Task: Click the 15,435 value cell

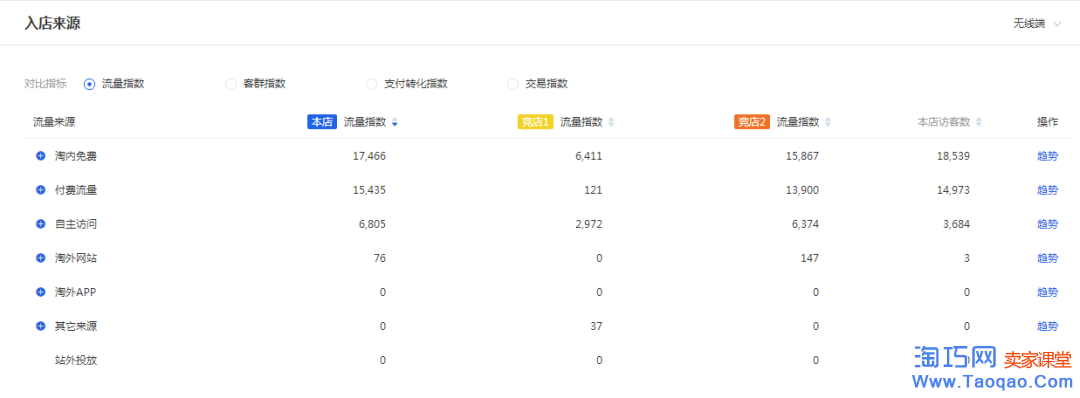Action: pyautogui.click(x=369, y=190)
